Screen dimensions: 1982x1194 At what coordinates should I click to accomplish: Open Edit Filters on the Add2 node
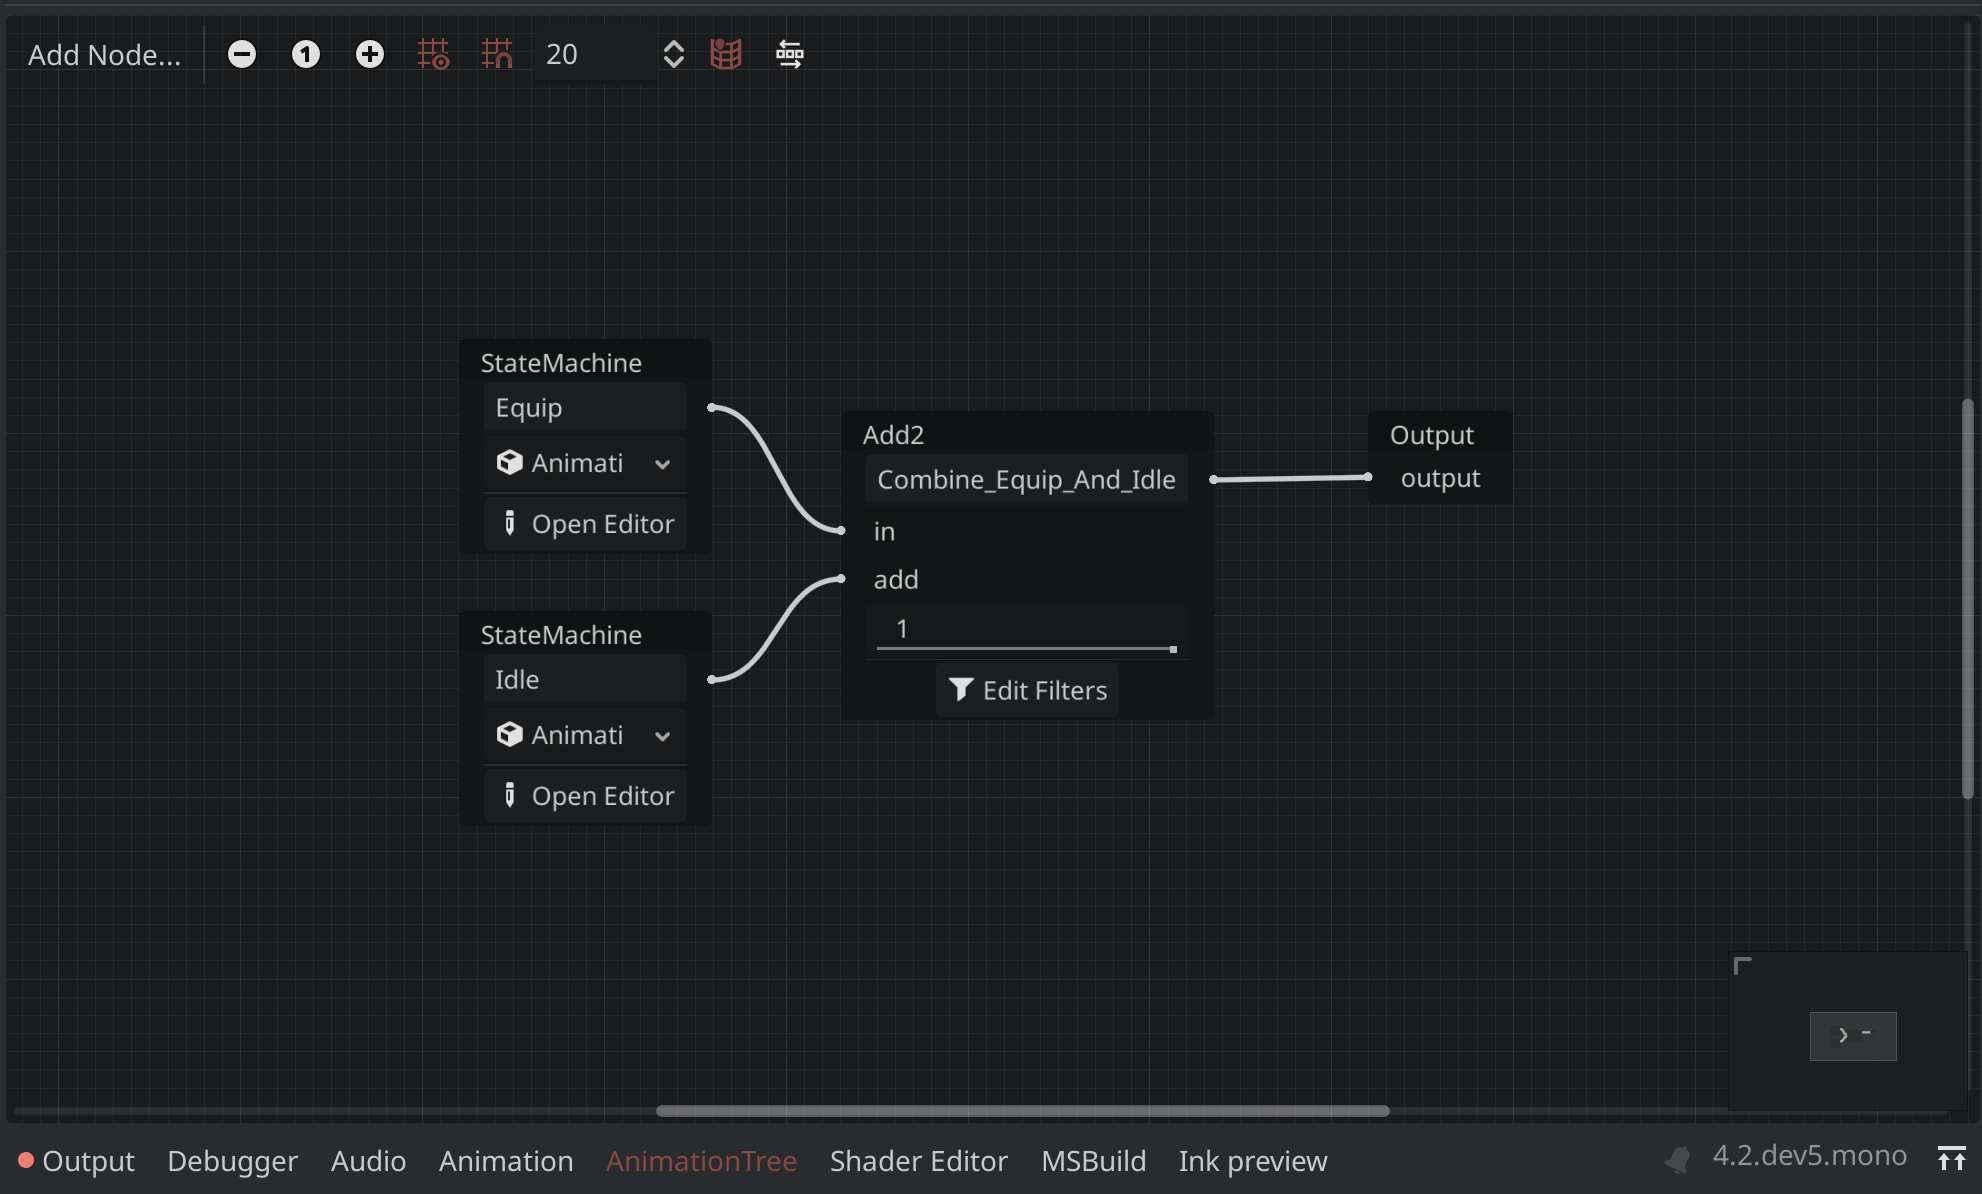pyautogui.click(x=1026, y=690)
